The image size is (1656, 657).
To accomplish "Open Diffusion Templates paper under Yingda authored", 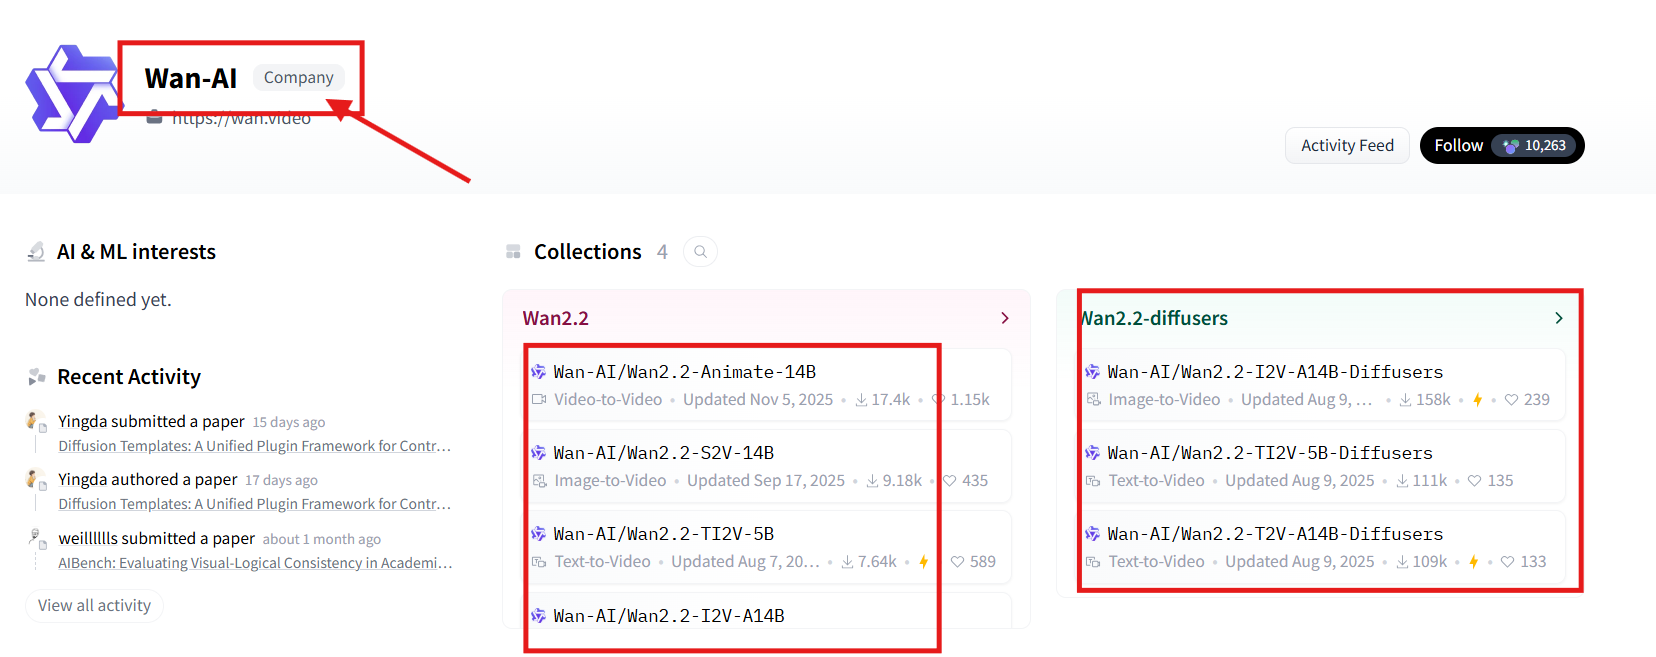I will 255,504.
